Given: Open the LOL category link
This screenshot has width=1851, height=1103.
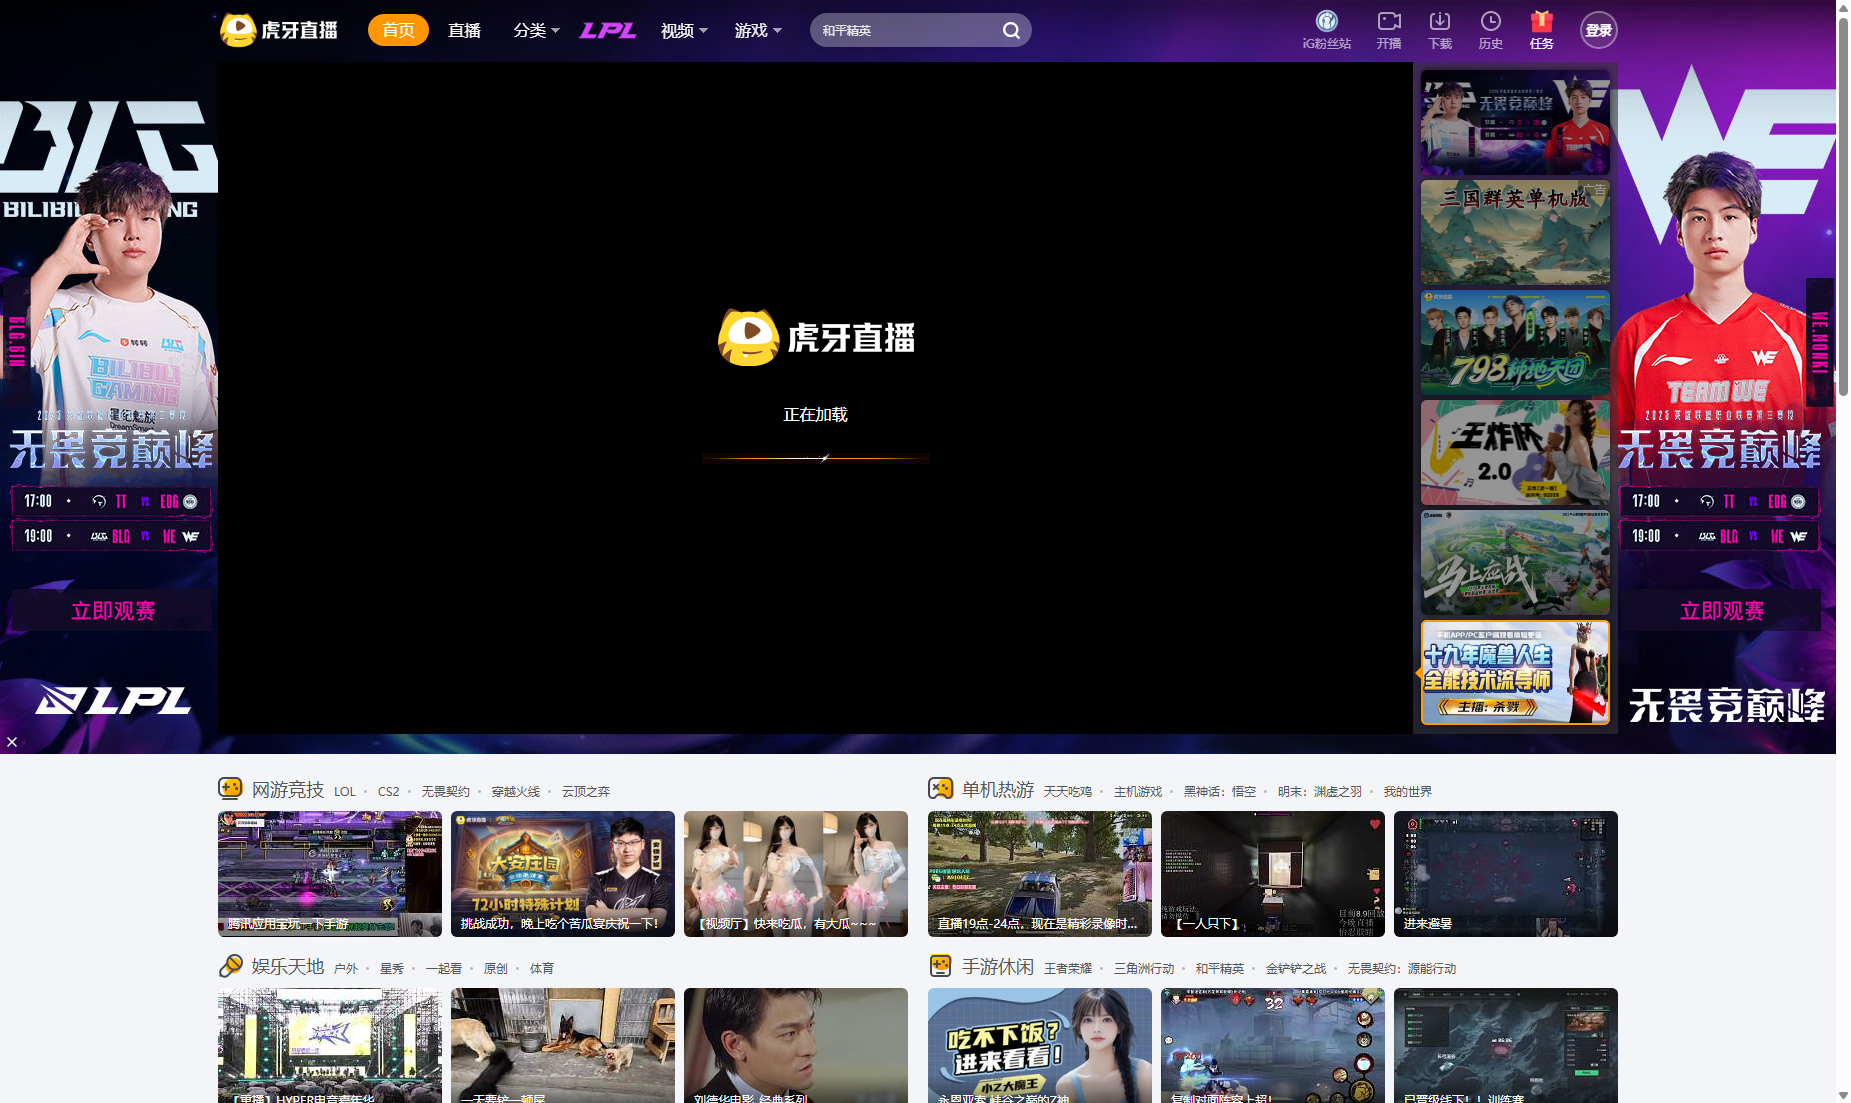Looking at the screenshot, I should pyautogui.click(x=345, y=791).
